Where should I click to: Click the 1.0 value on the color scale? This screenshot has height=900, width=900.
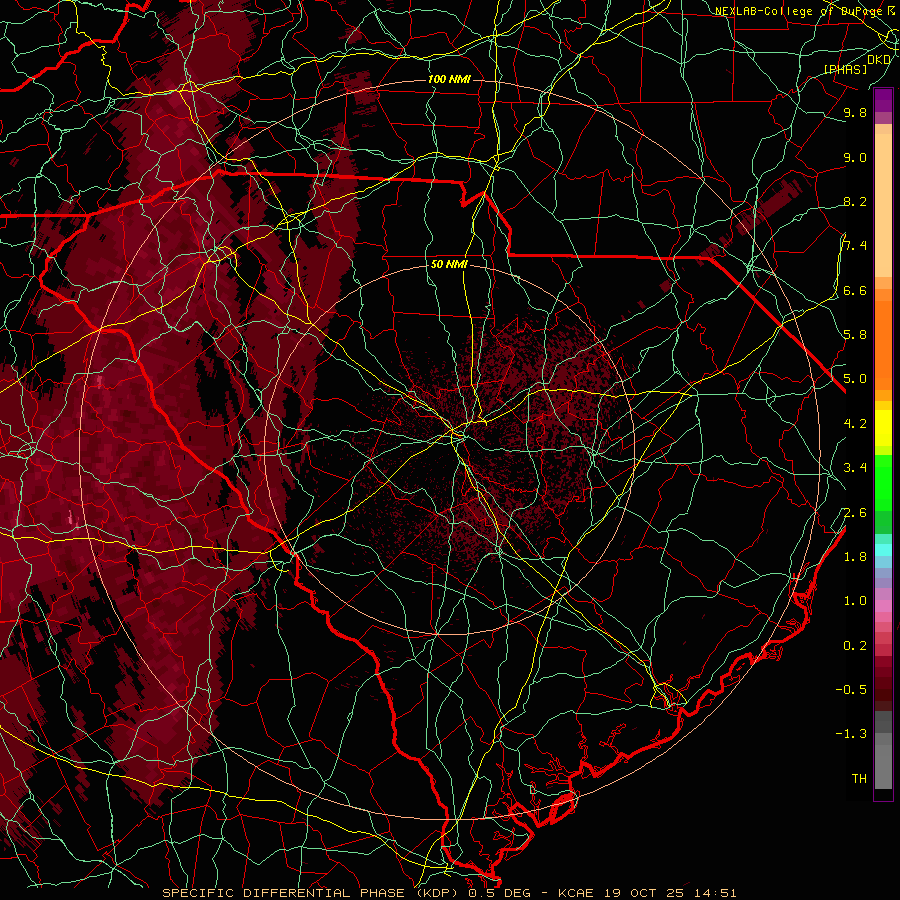point(855,601)
